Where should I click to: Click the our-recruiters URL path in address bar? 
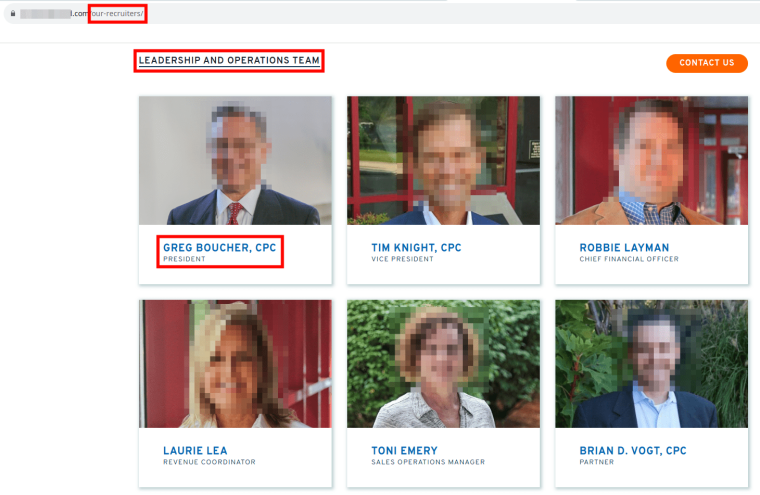tap(117, 14)
